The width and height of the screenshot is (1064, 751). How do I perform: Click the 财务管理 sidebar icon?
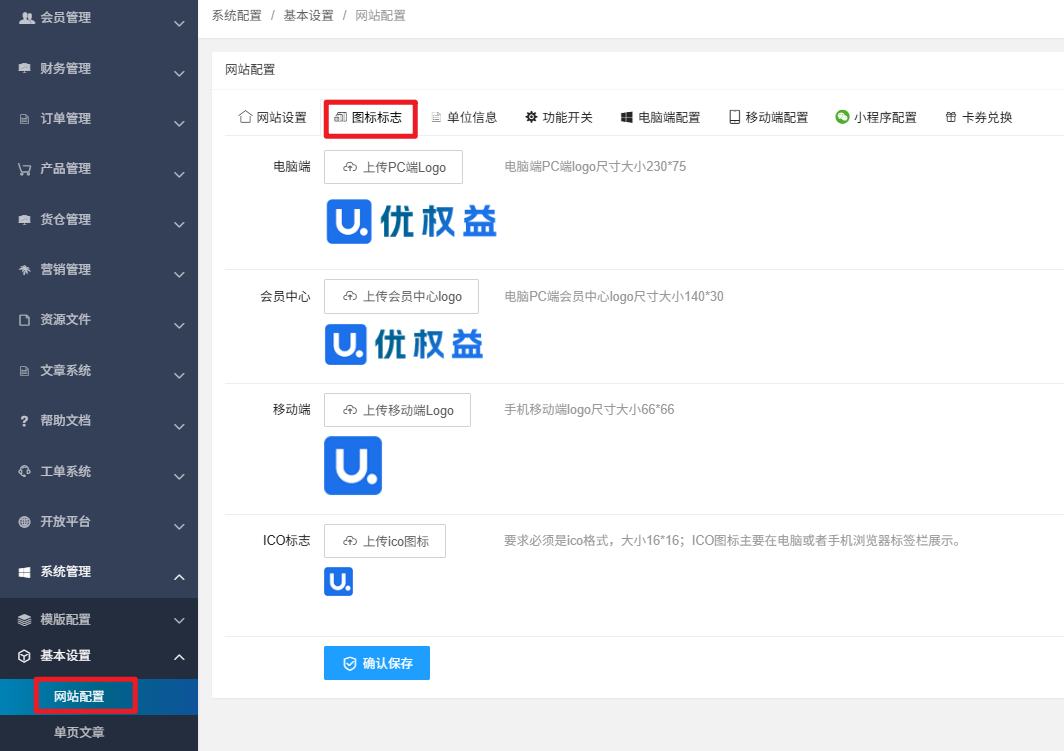24,68
